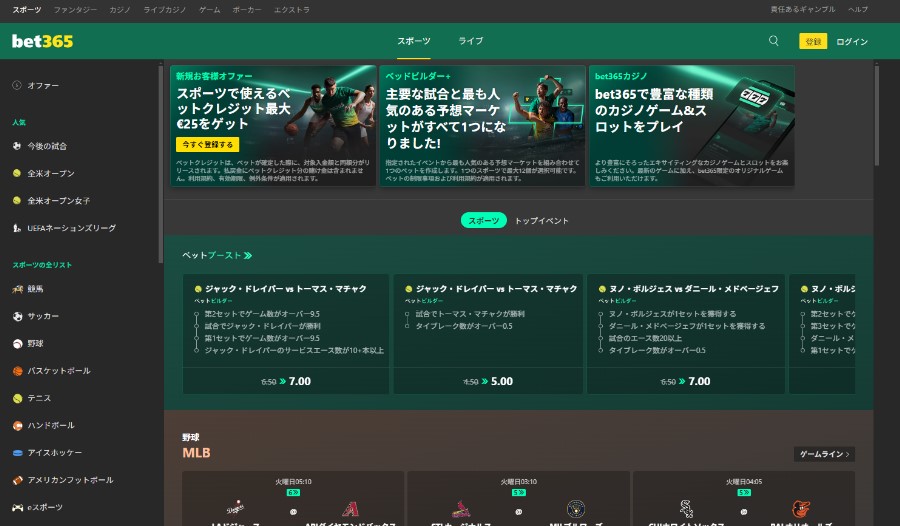Click the 今すぐ登録する button

click(207, 144)
